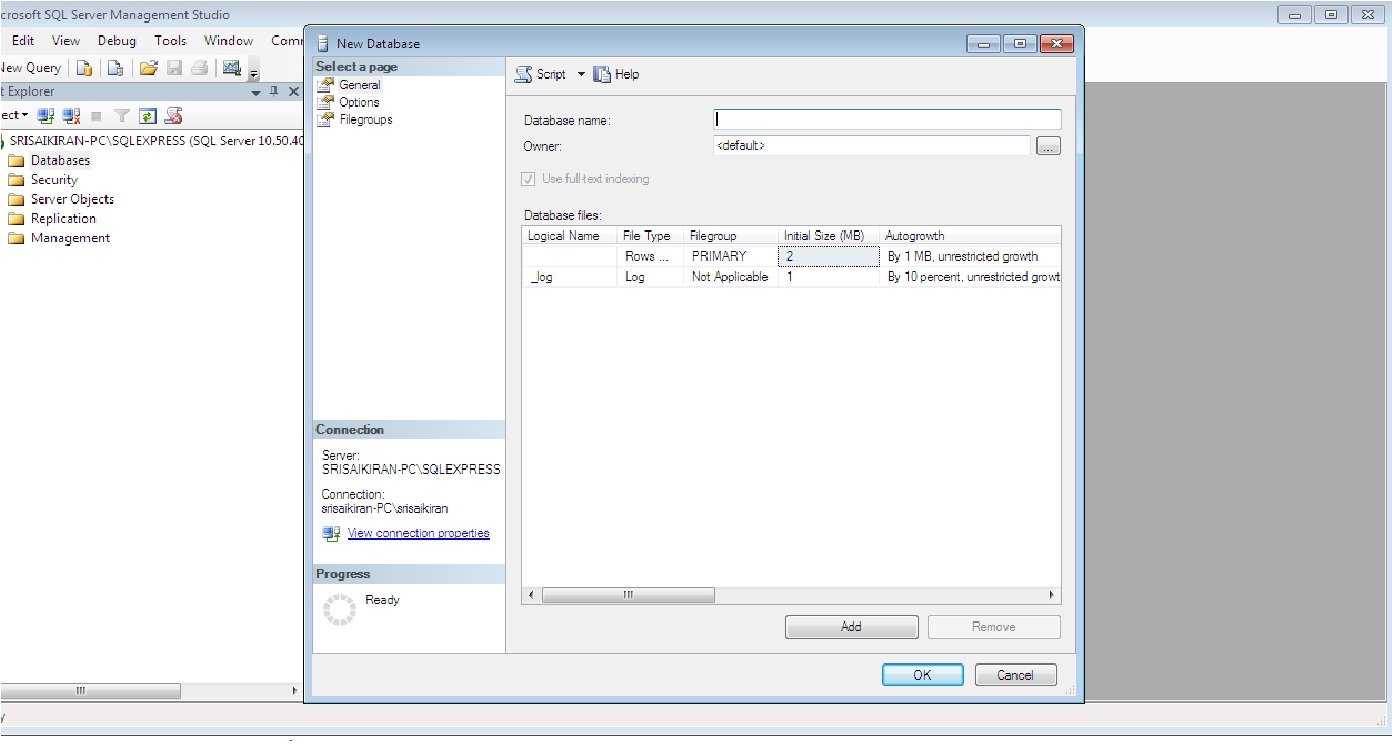This screenshot has width=1392, height=744.
Task: Click the Not Applicable filegroup cell
Action: [x=731, y=277]
